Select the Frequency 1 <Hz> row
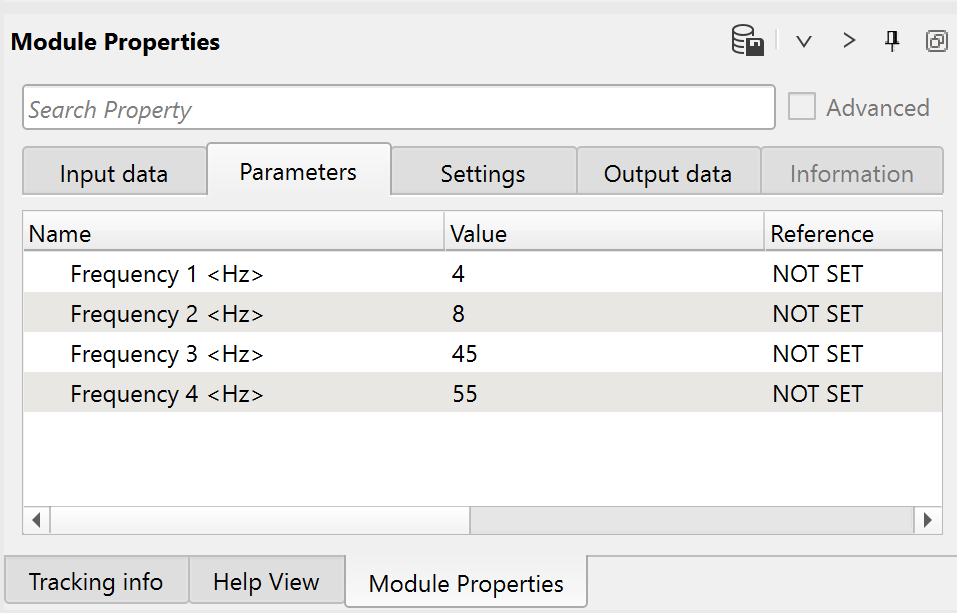This screenshot has width=957, height=613. point(167,274)
